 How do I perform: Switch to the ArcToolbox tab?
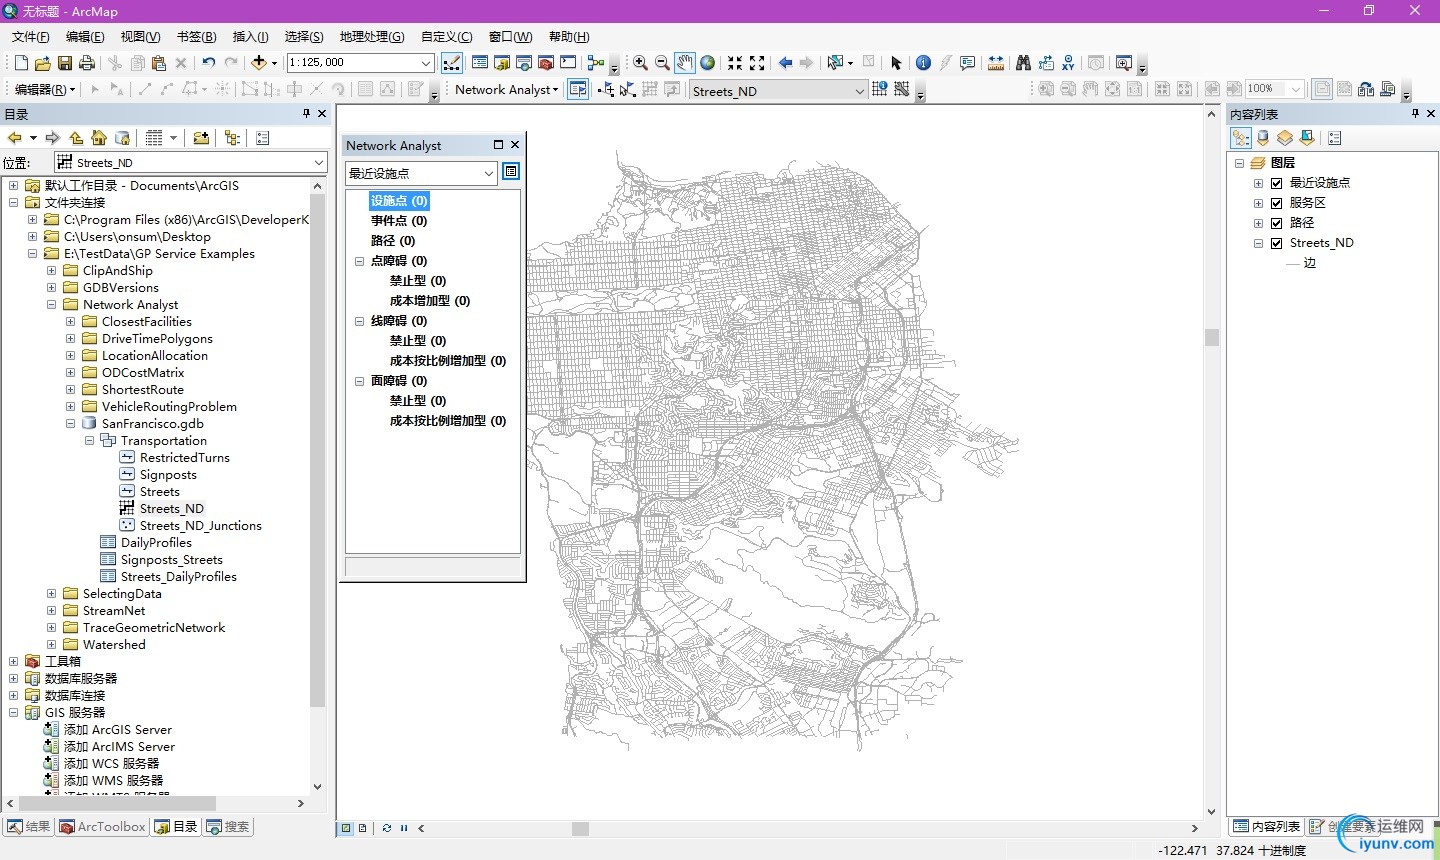click(x=103, y=827)
